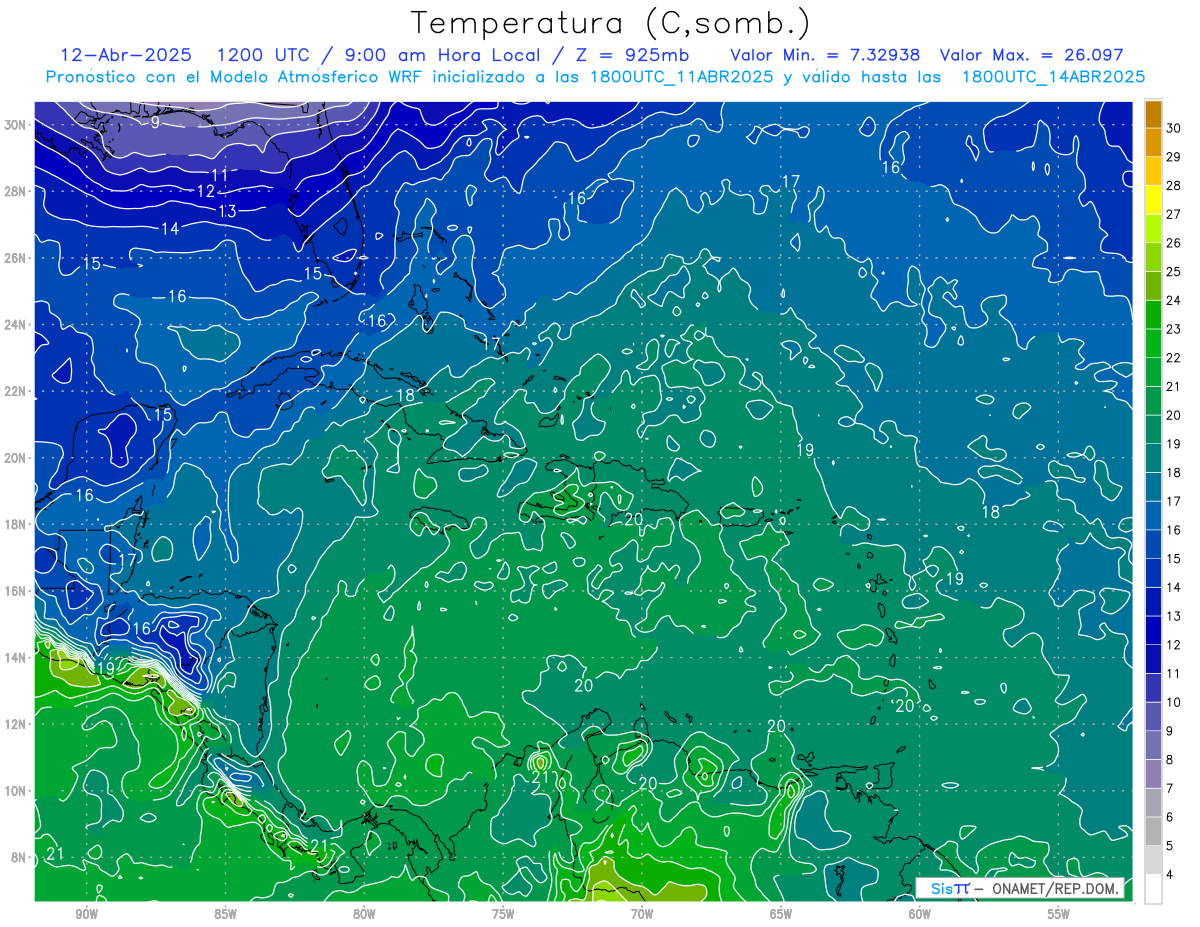Click initialization time "1800UTC_11ABR2025"
Screen dimensions: 1200x927
(x=681, y=77)
